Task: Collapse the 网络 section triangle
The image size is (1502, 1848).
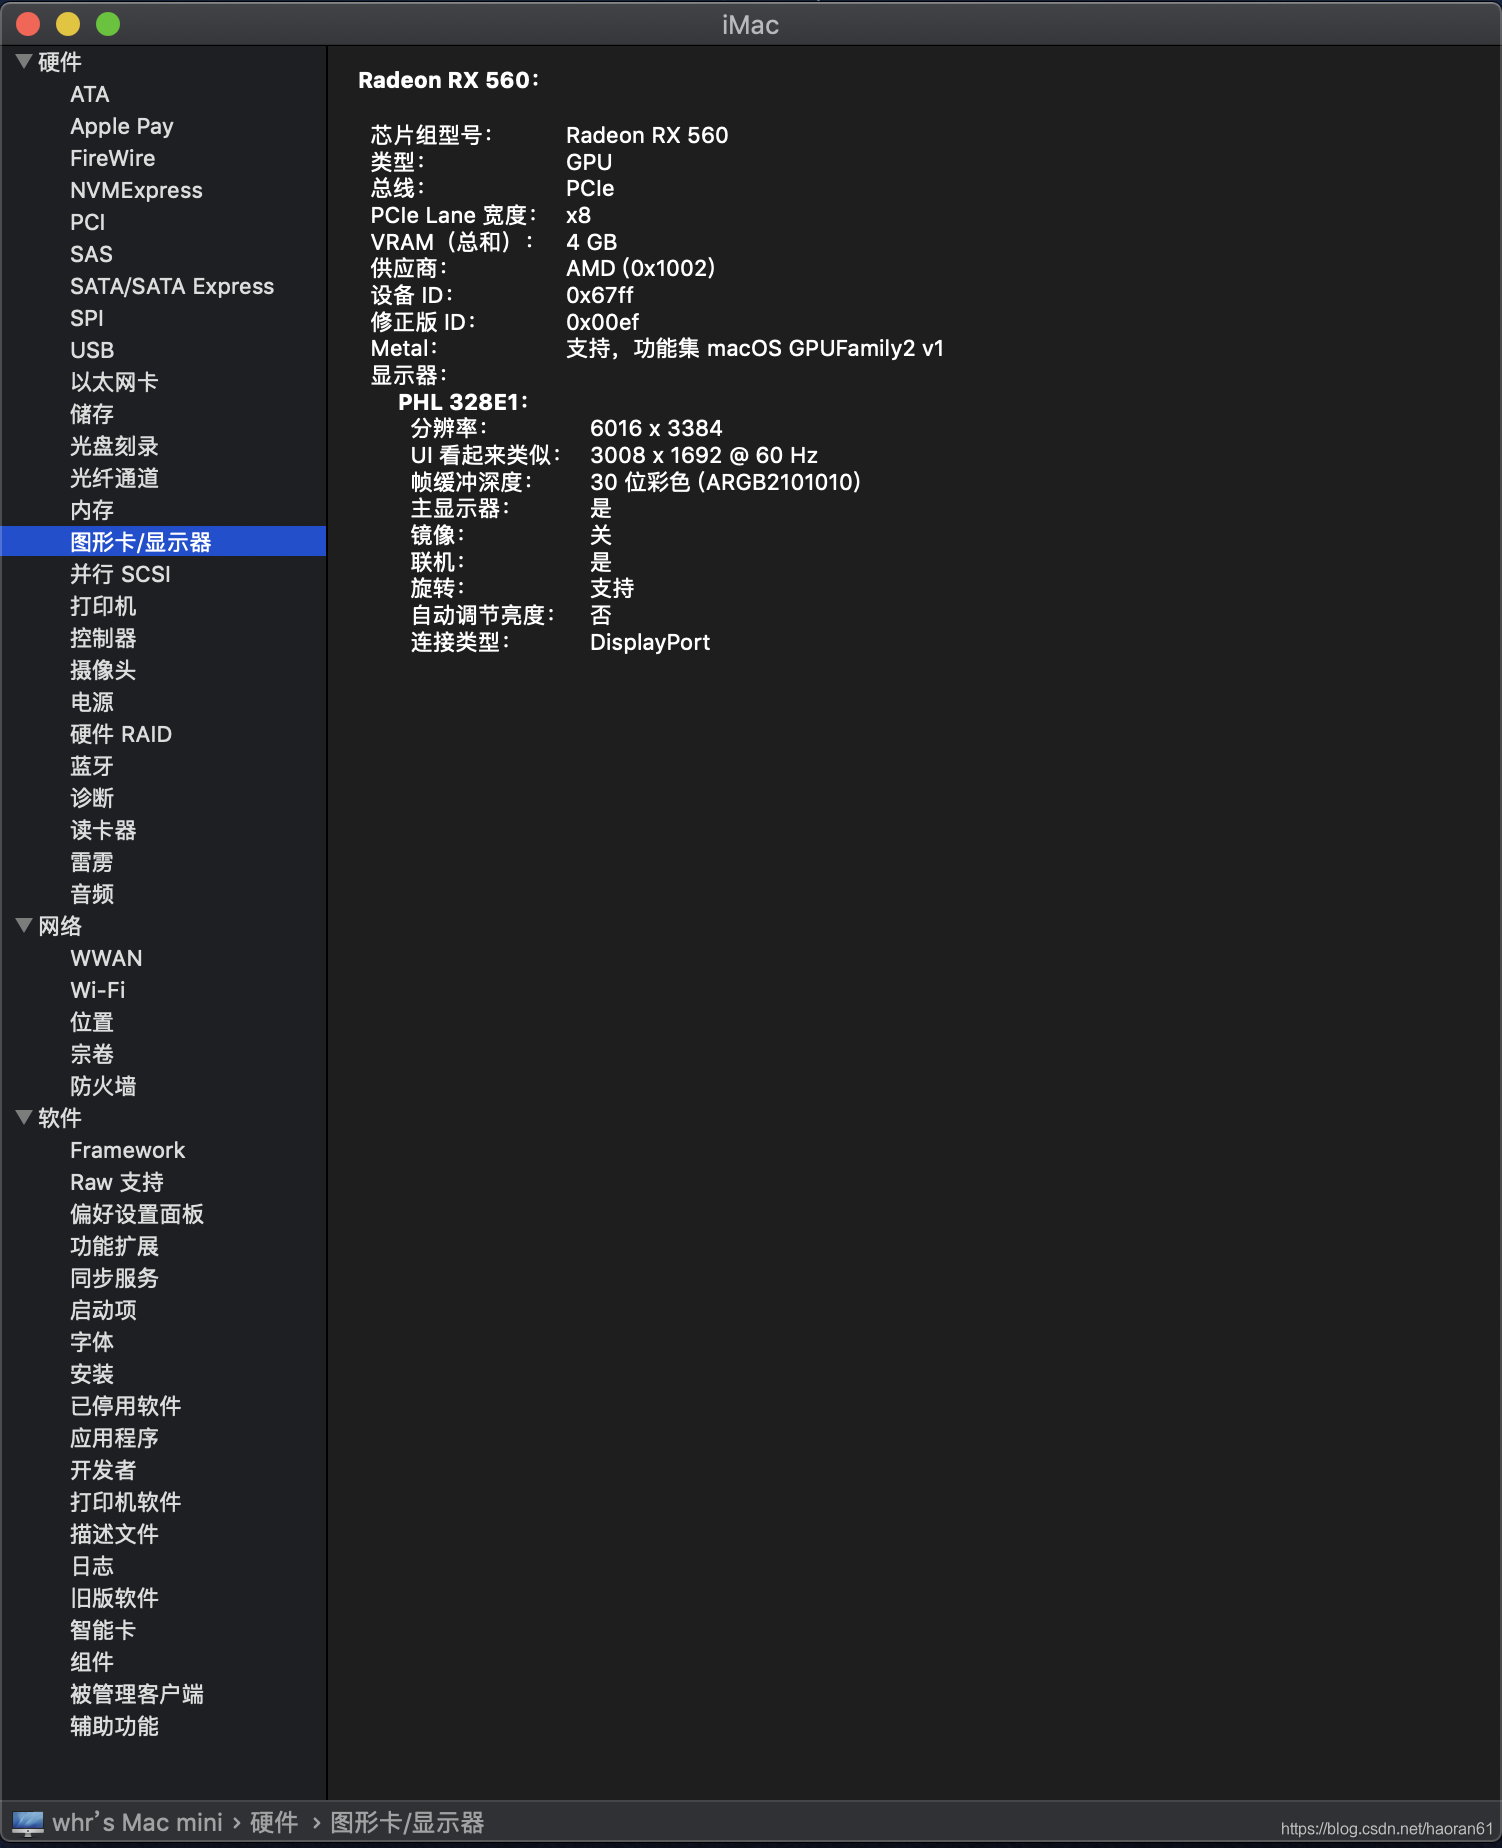Action: point(24,925)
